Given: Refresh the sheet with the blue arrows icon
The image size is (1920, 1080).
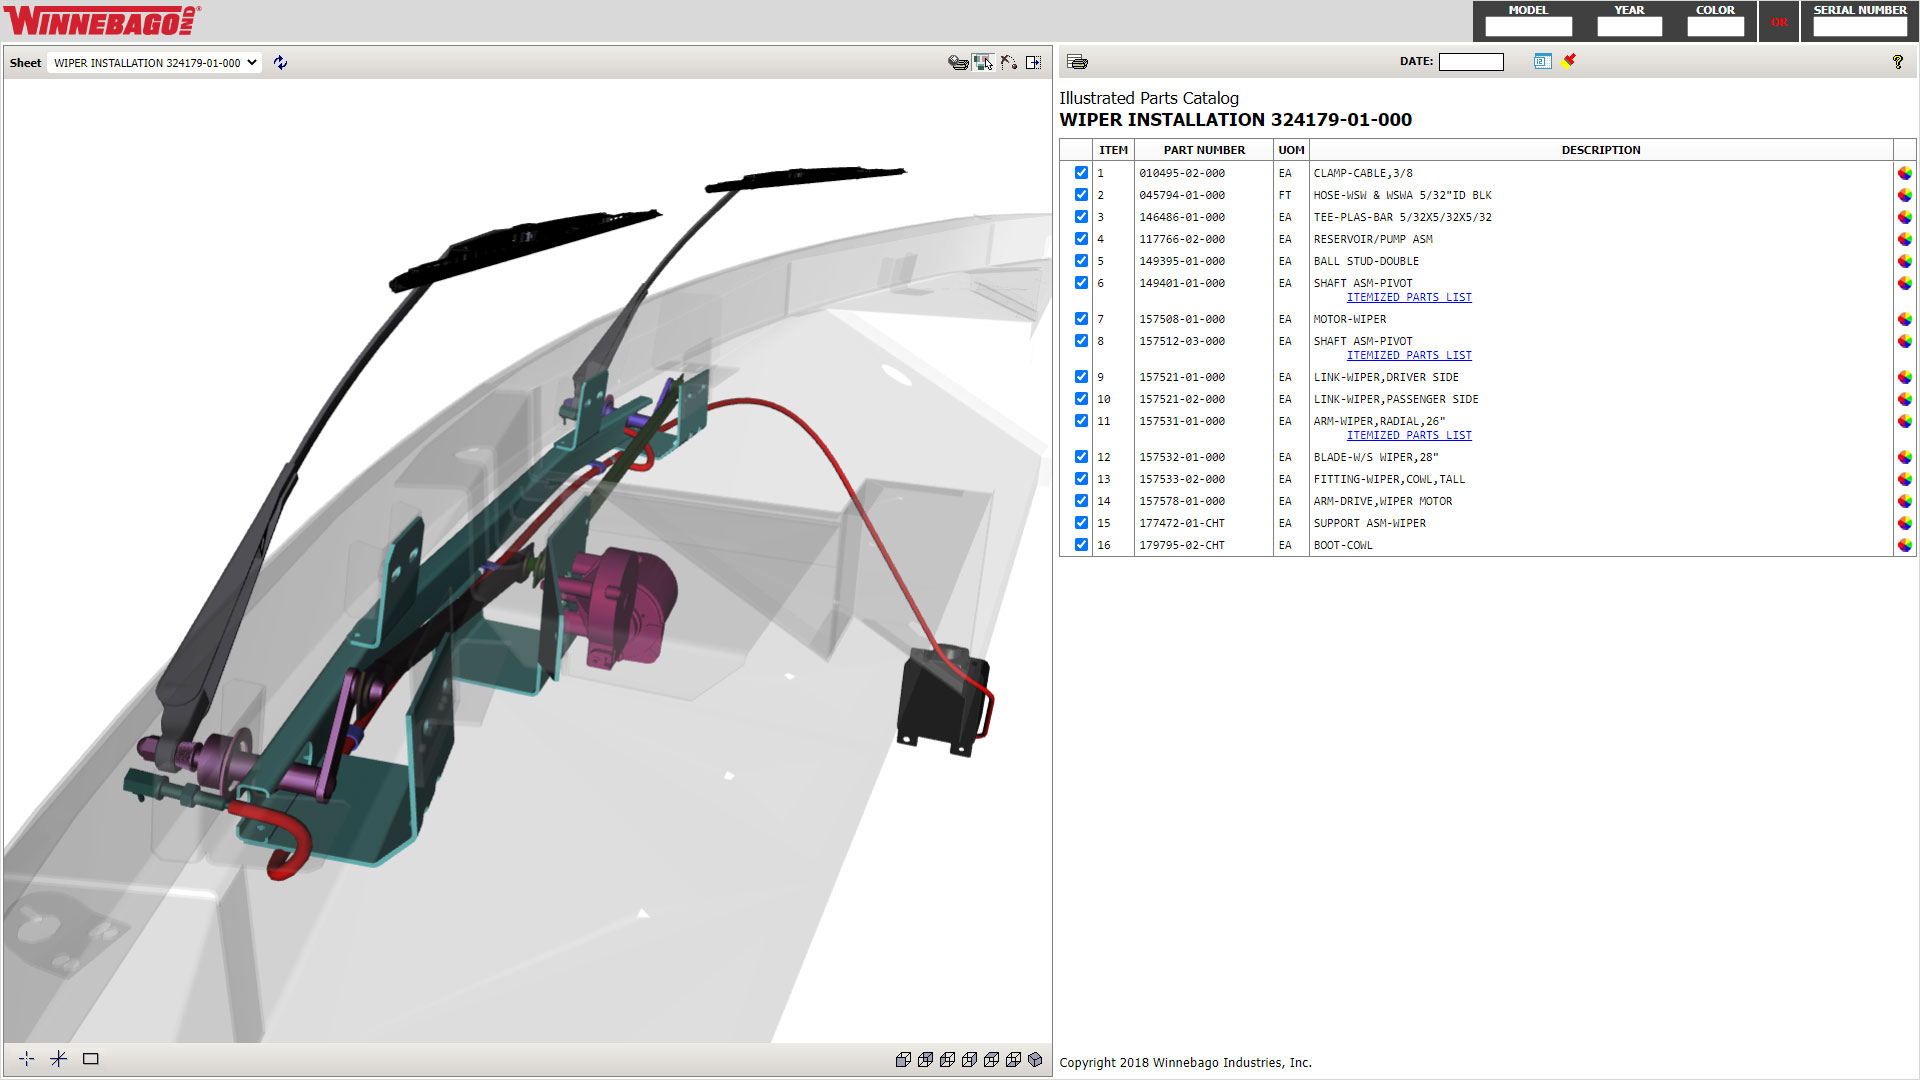Looking at the screenshot, I should (x=280, y=62).
